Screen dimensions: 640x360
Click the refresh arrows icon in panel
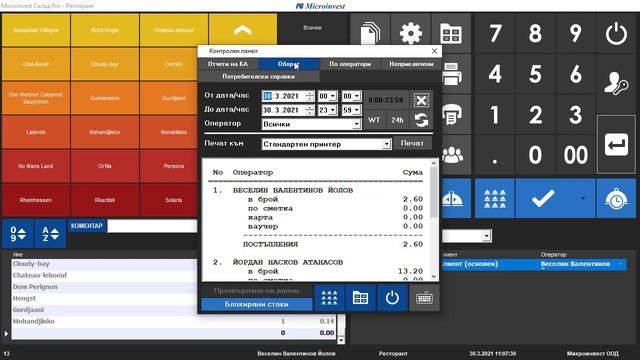[x=421, y=120]
